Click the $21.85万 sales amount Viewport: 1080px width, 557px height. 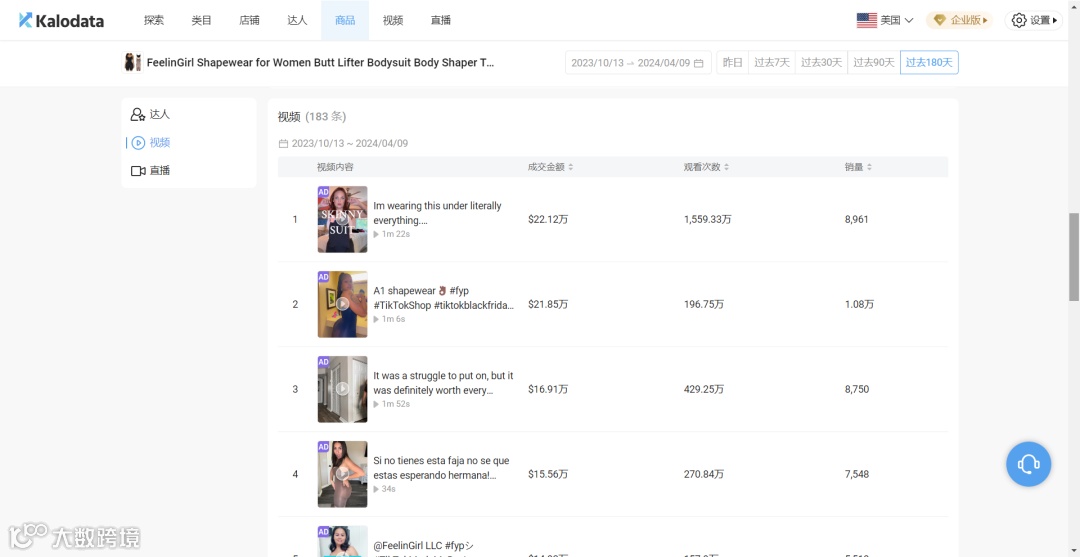[548, 304]
